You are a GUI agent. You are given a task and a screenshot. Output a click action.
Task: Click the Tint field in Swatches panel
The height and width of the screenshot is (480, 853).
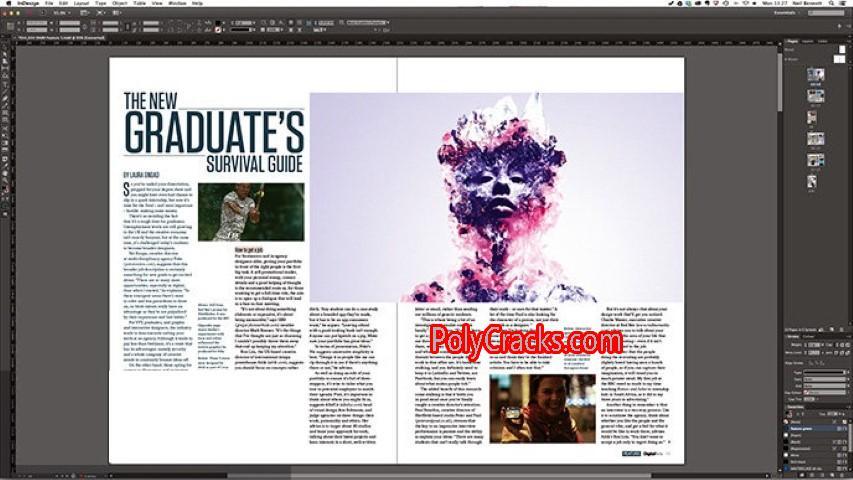(833, 414)
